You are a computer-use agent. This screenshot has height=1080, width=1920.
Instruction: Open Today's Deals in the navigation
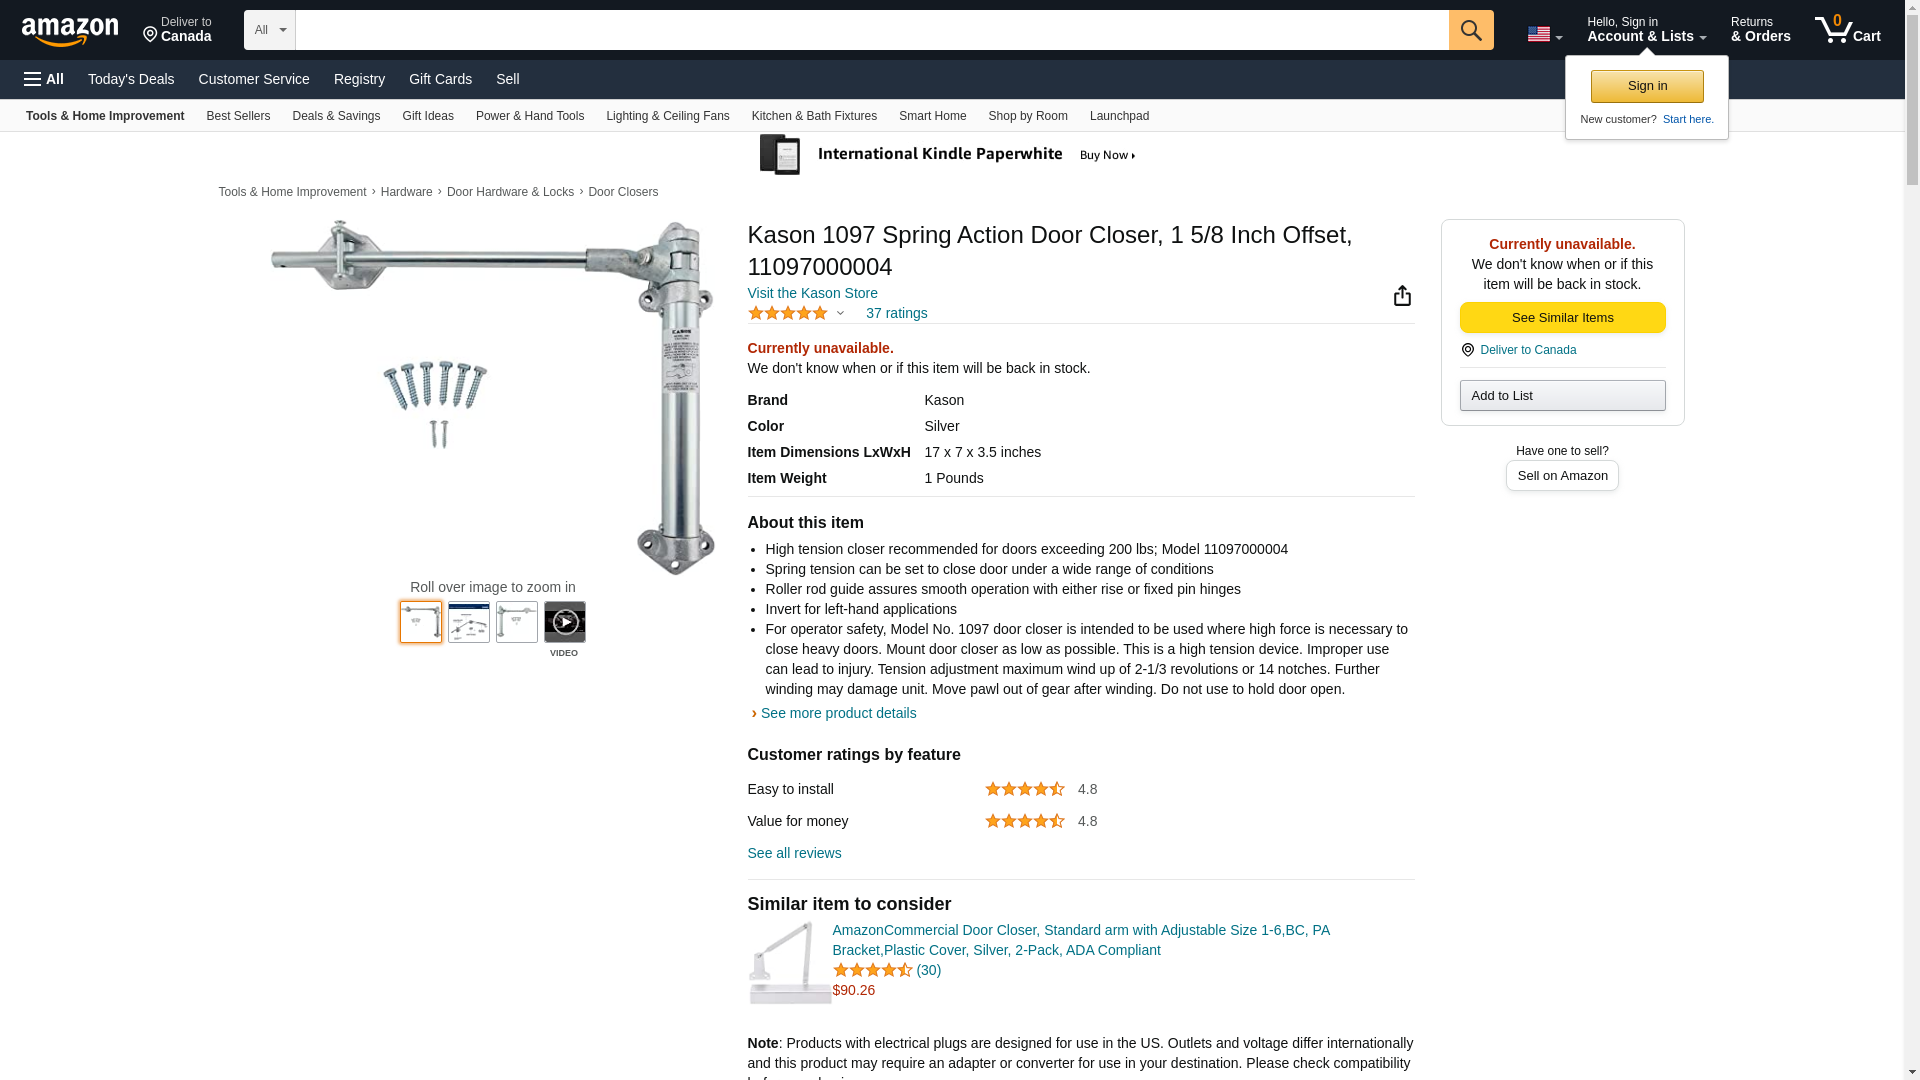tap(131, 79)
